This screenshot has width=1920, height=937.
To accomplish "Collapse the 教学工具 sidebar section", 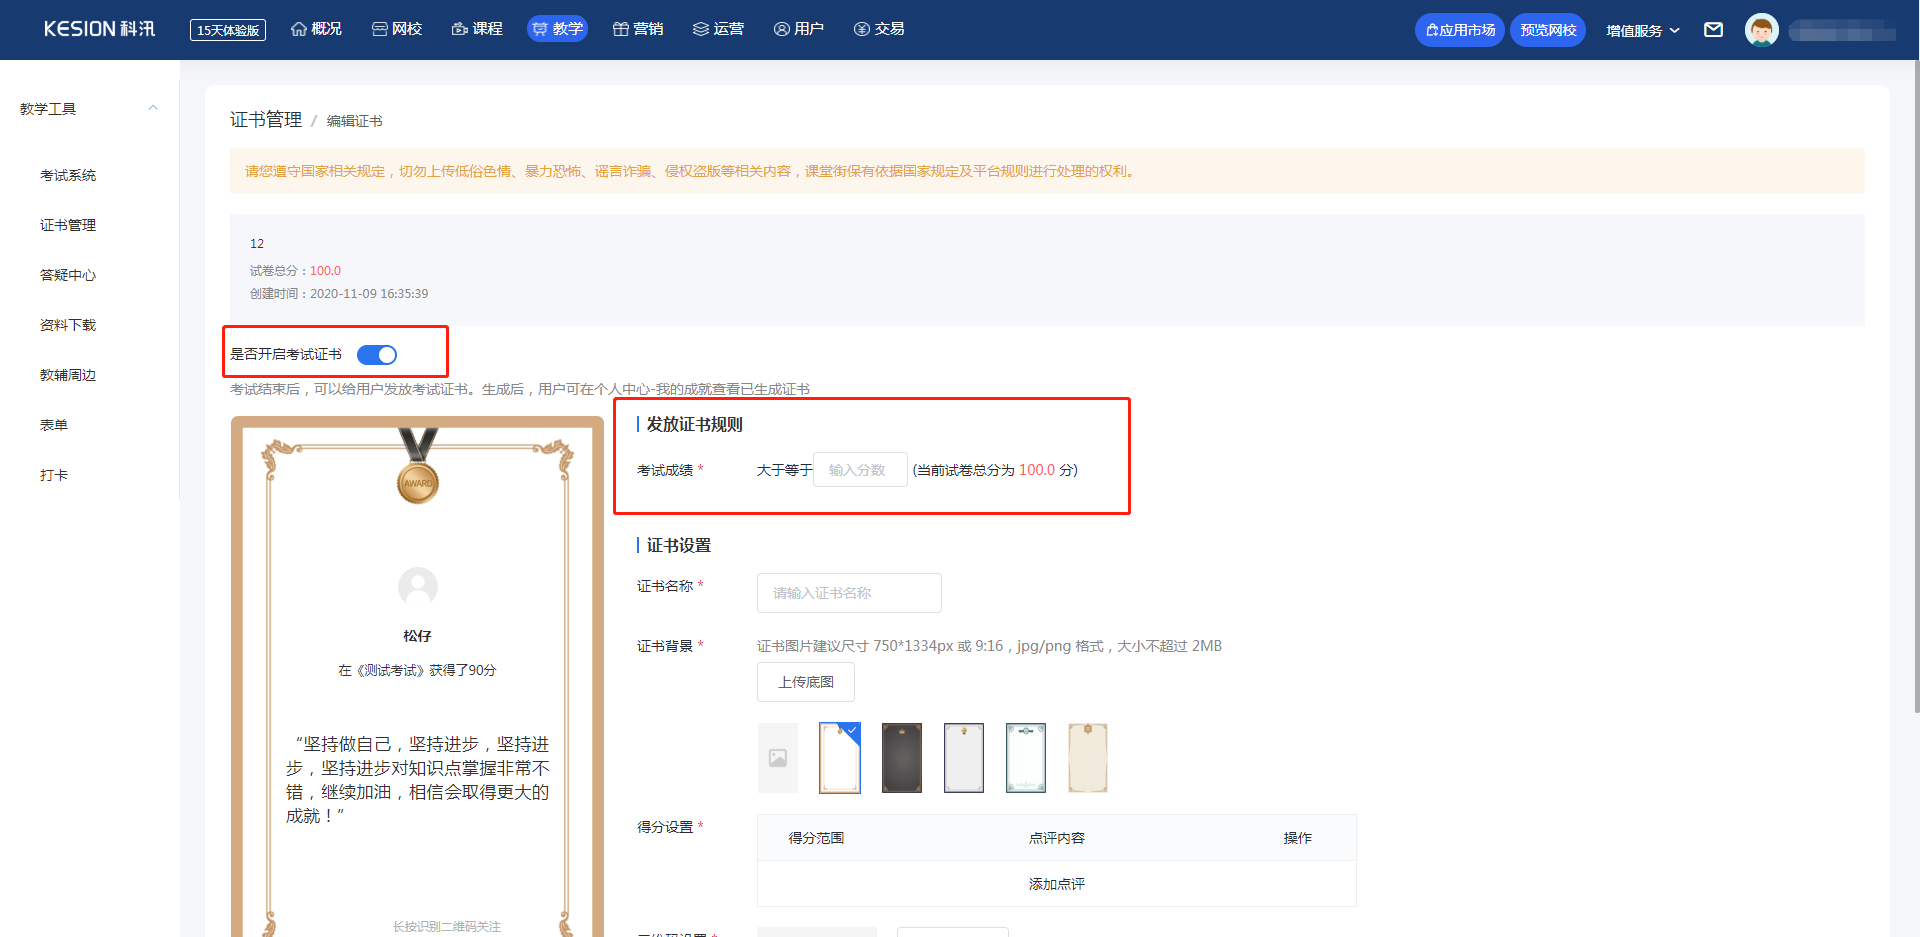I will pyautogui.click(x=153, y=108).
